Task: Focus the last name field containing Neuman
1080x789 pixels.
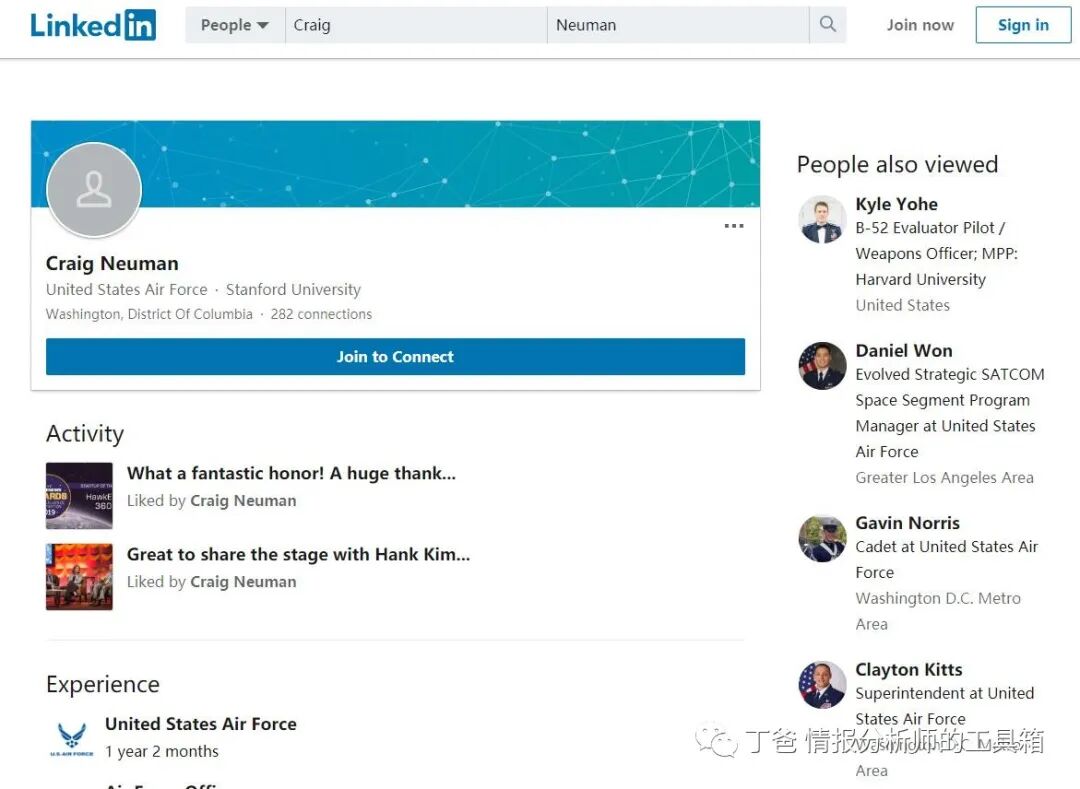Action: tap(678, 25)
